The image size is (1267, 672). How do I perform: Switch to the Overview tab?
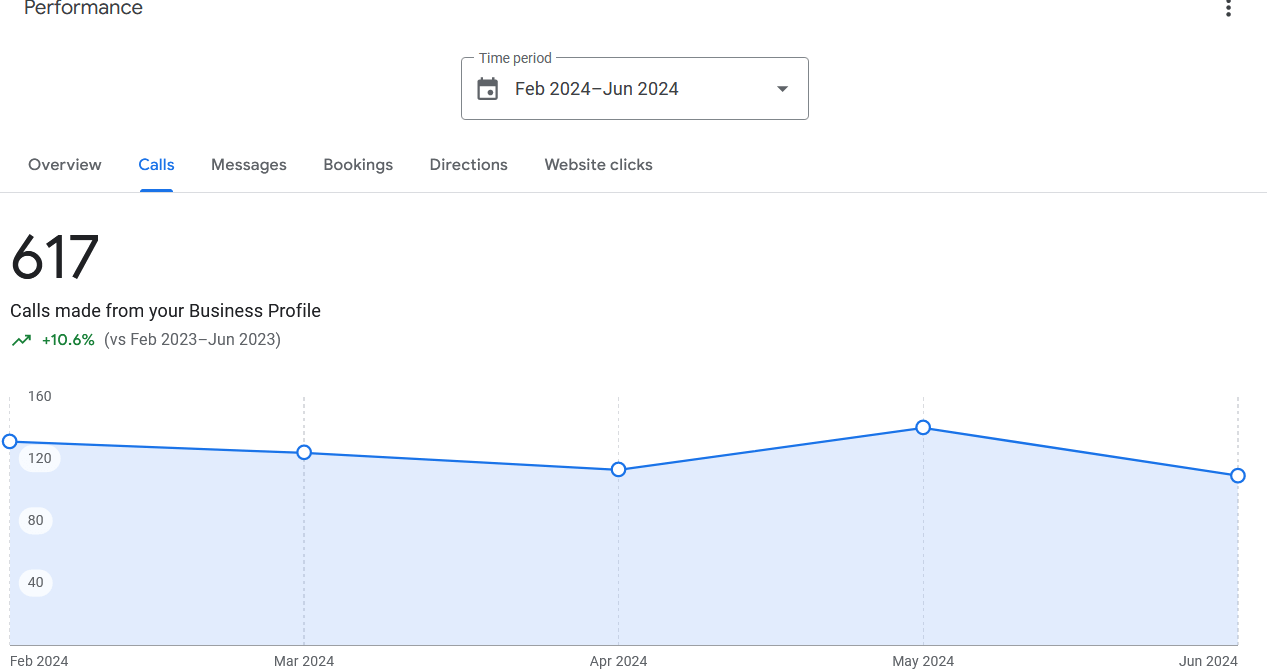pyautogui.click(x=65, y=165)
